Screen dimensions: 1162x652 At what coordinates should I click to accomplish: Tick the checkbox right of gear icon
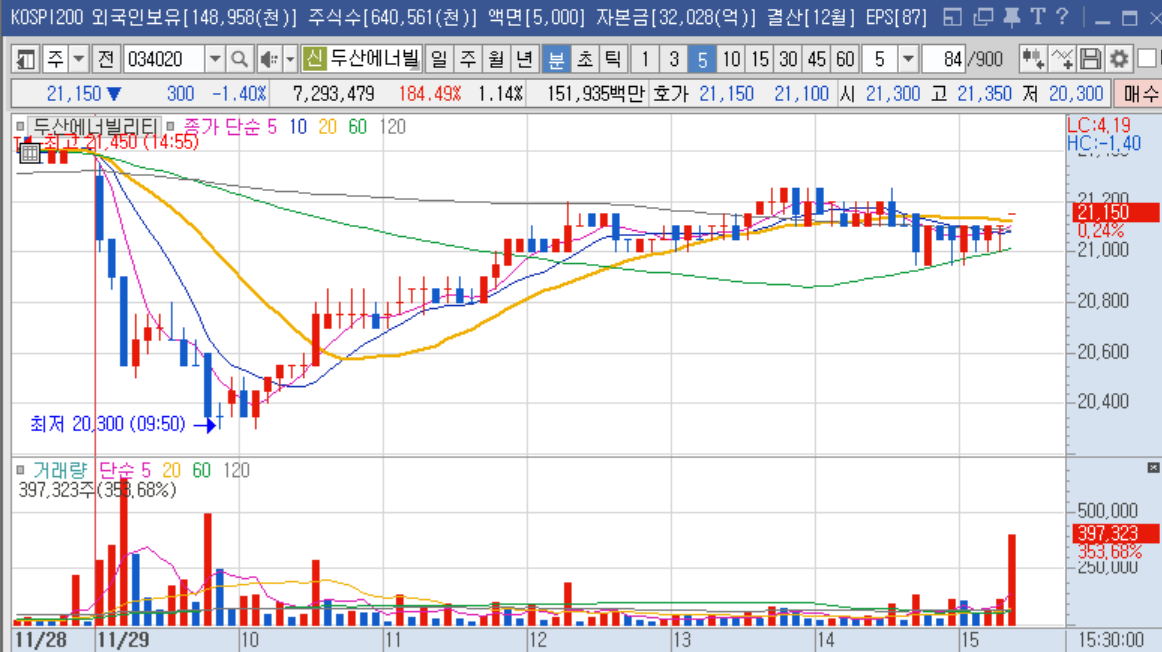(x=1146, y=59)
